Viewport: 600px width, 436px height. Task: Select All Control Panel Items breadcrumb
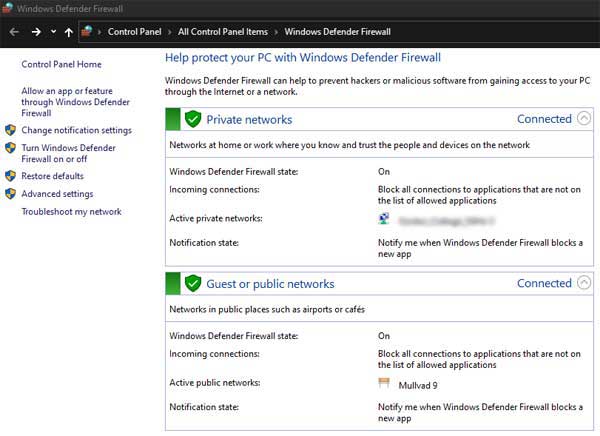223,32
